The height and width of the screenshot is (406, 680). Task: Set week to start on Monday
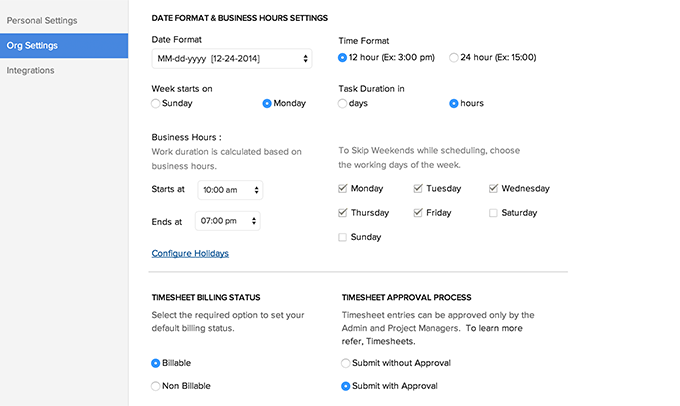267,103
